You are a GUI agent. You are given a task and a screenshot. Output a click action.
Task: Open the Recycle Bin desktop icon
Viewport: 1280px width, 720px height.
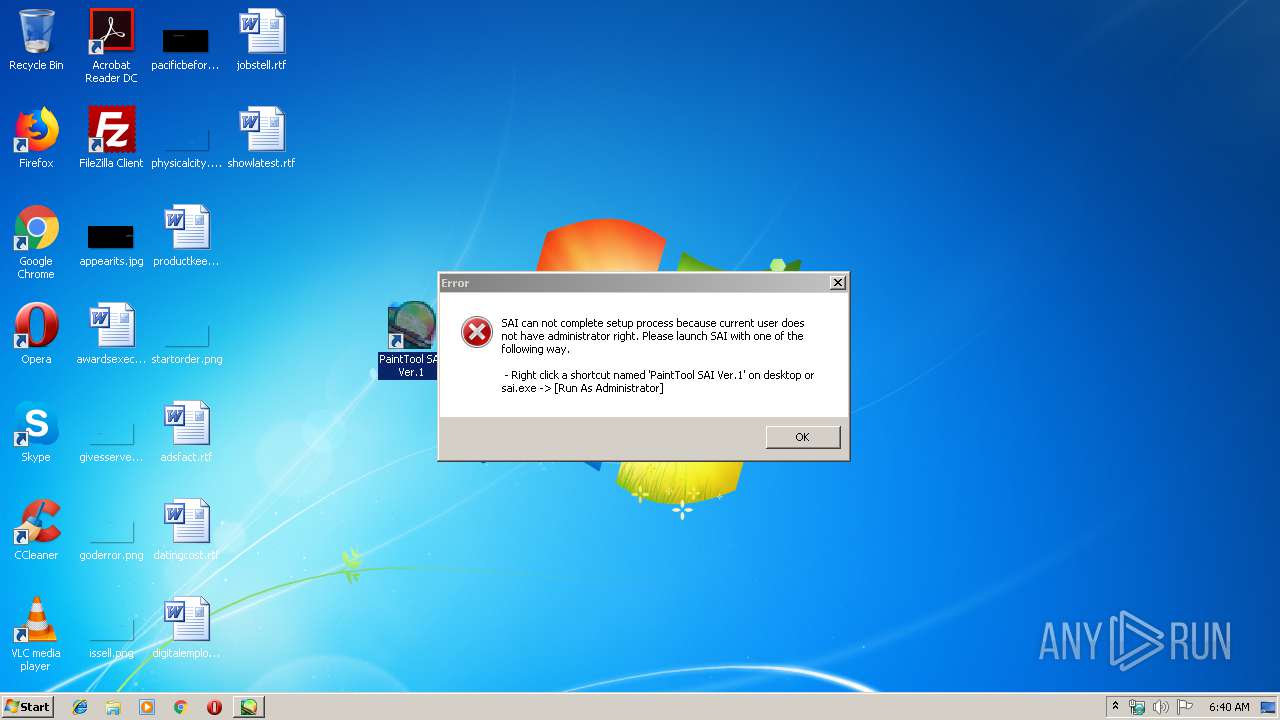click(x=36, y=40)
